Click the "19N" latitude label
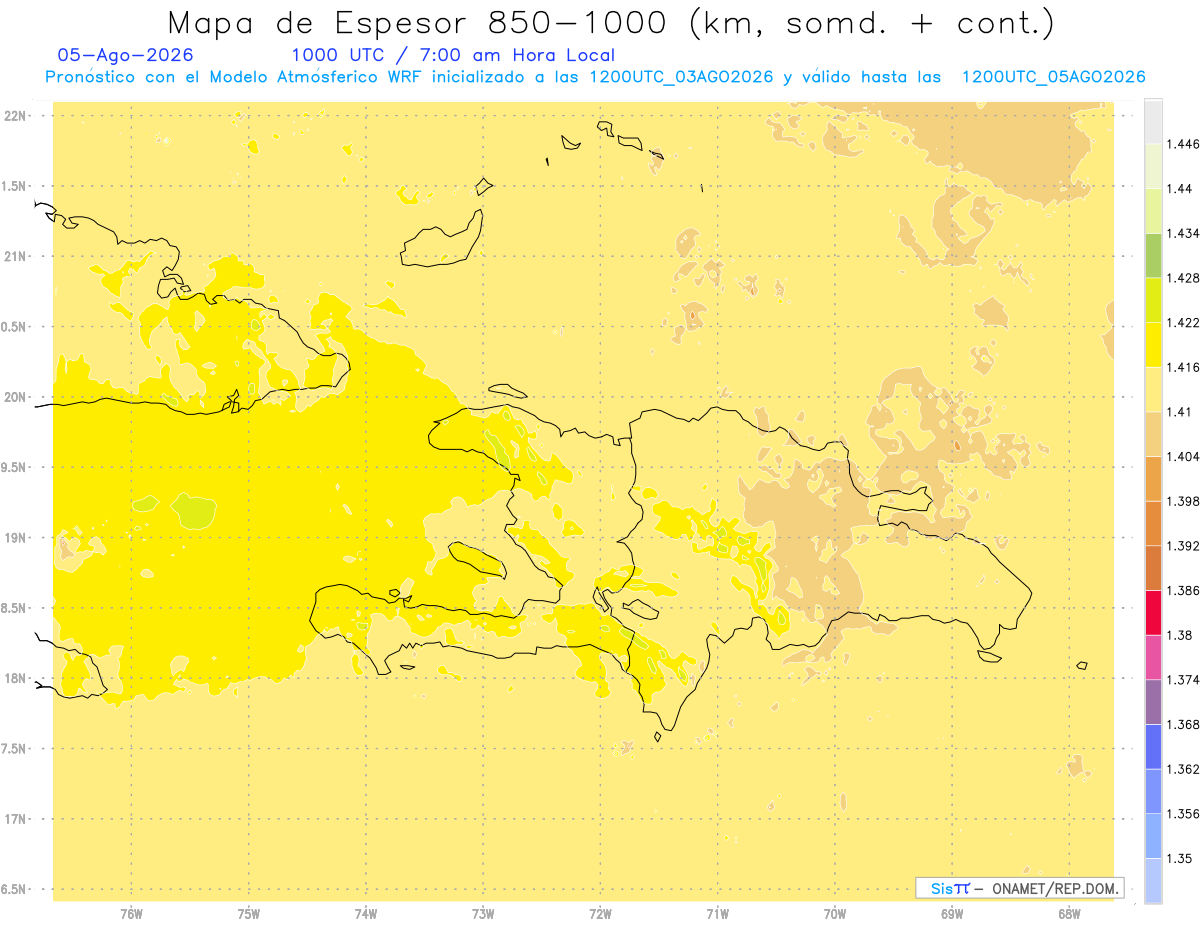Screen dimensions: 1200x927 (15, 538)
